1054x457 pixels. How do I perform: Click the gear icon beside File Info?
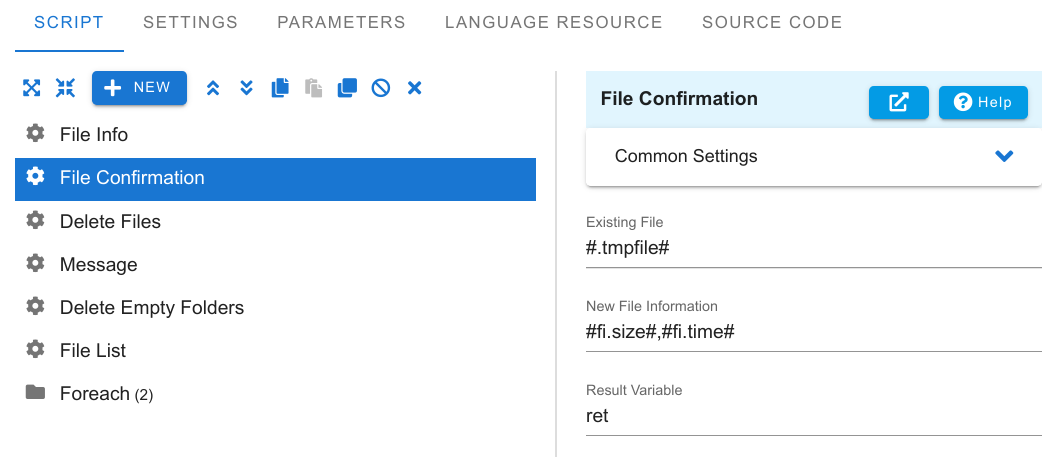tap(35, 134)
